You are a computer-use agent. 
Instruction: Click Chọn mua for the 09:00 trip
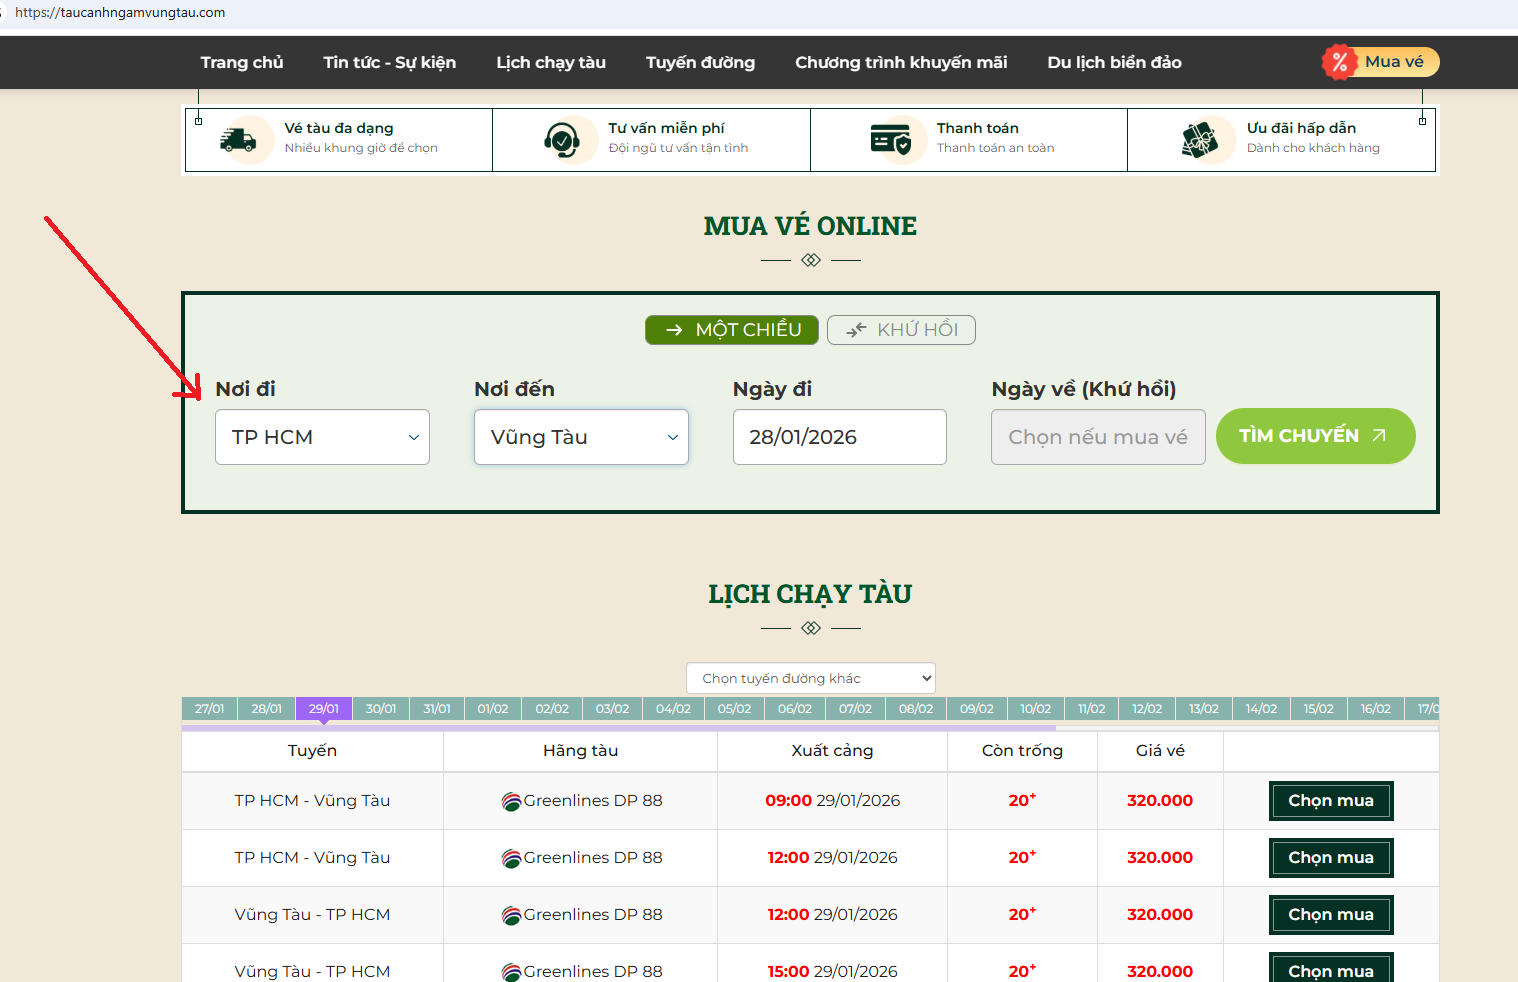(1331, 801)
